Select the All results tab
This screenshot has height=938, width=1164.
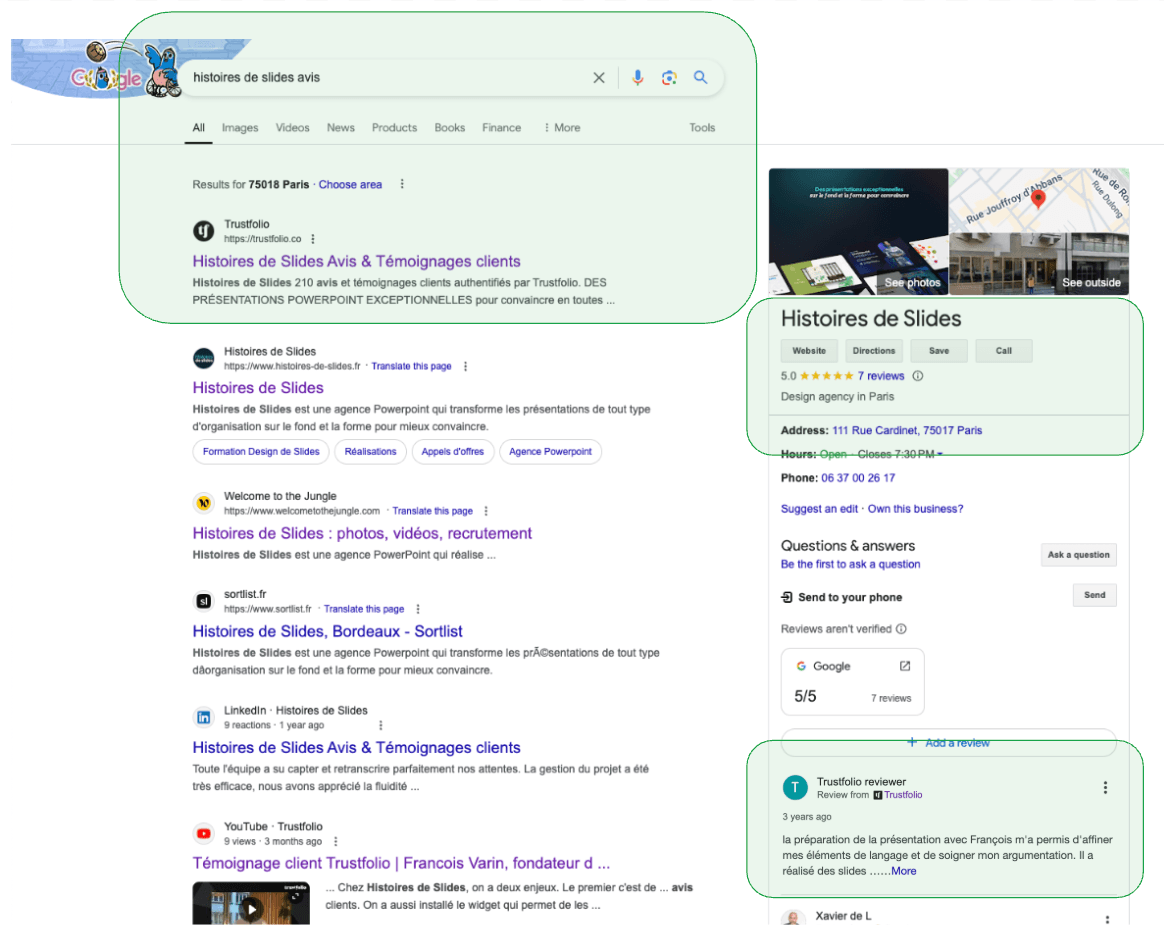[x=199, y=128]
